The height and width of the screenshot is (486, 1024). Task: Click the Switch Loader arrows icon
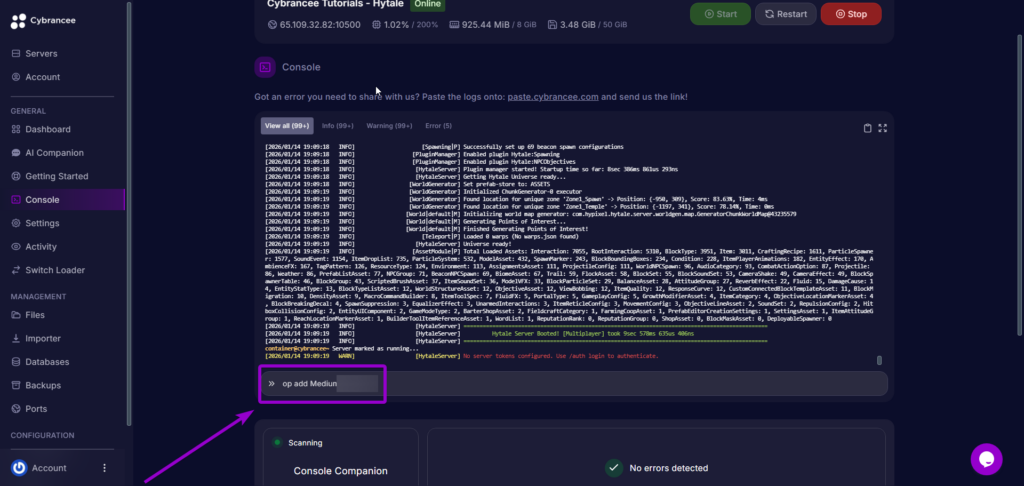coord(16,270)
